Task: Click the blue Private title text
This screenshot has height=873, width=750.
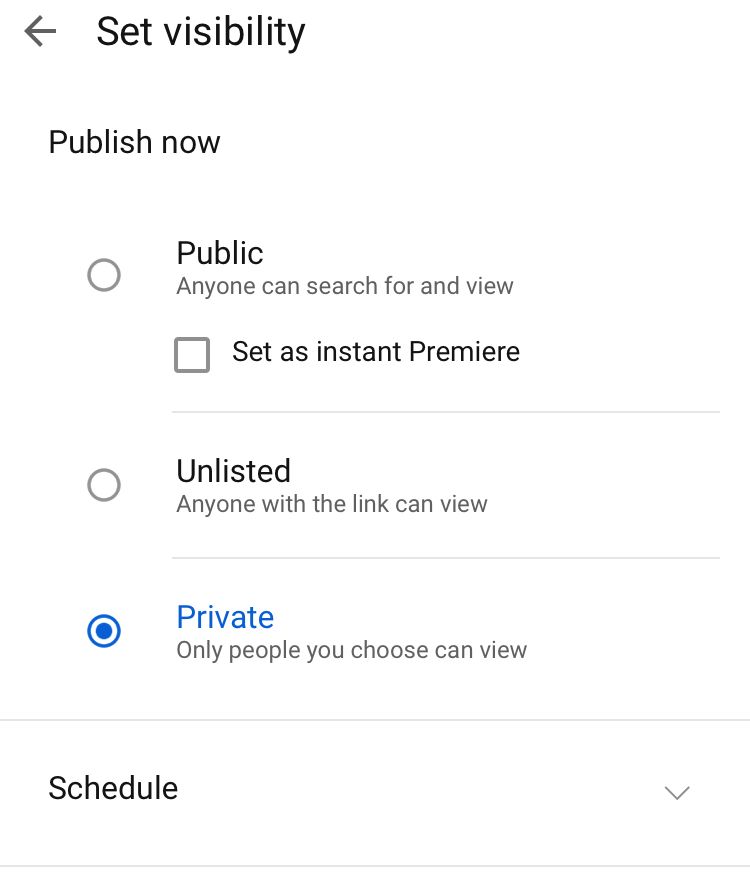Action: (225, 617)
